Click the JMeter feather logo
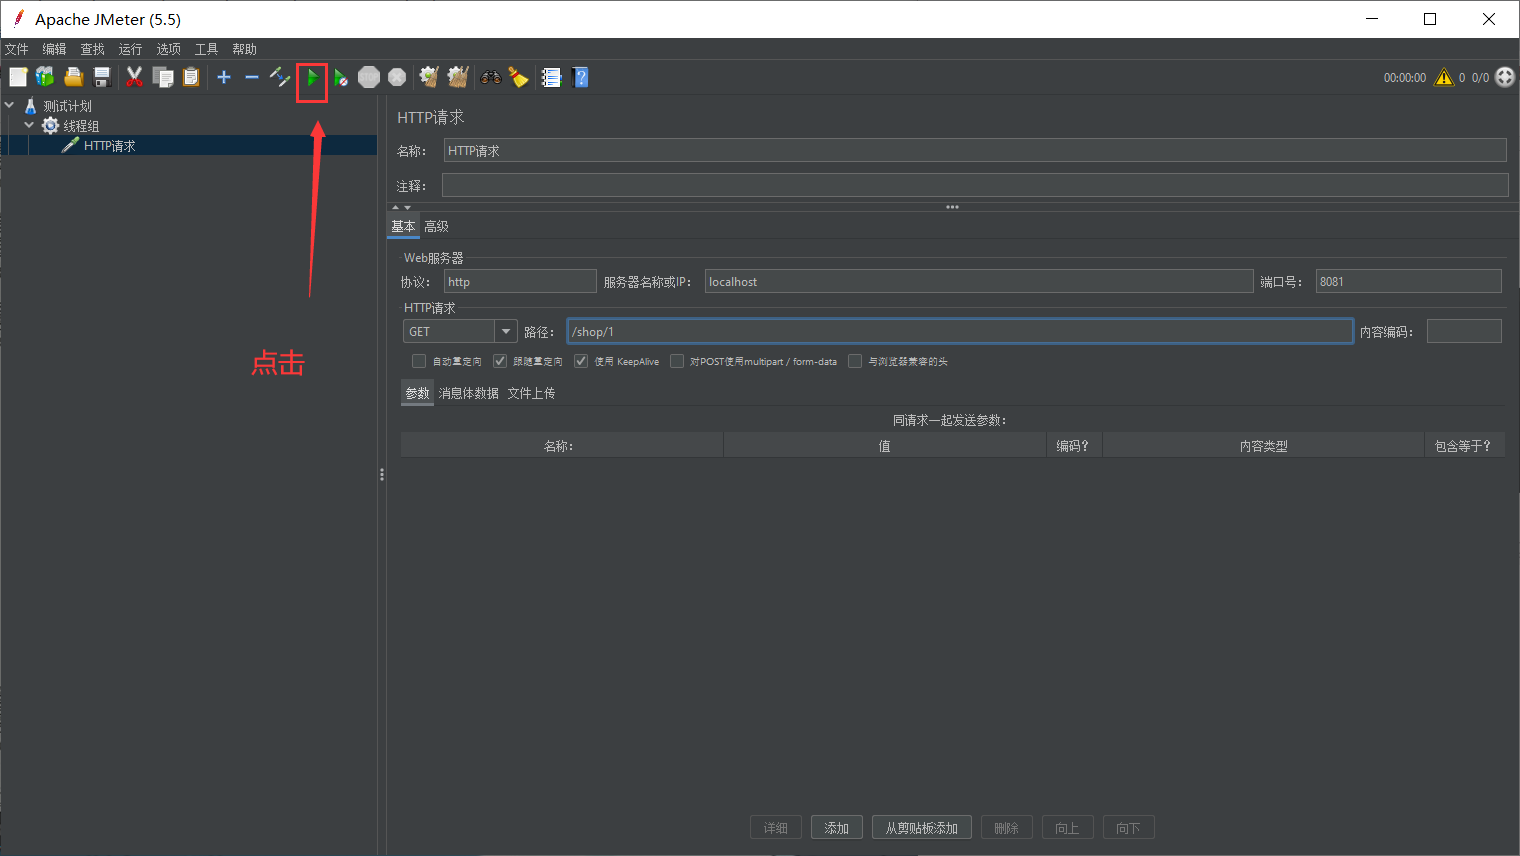The width and height of the screenshot is (1520, 856). (x=18, y=18)
